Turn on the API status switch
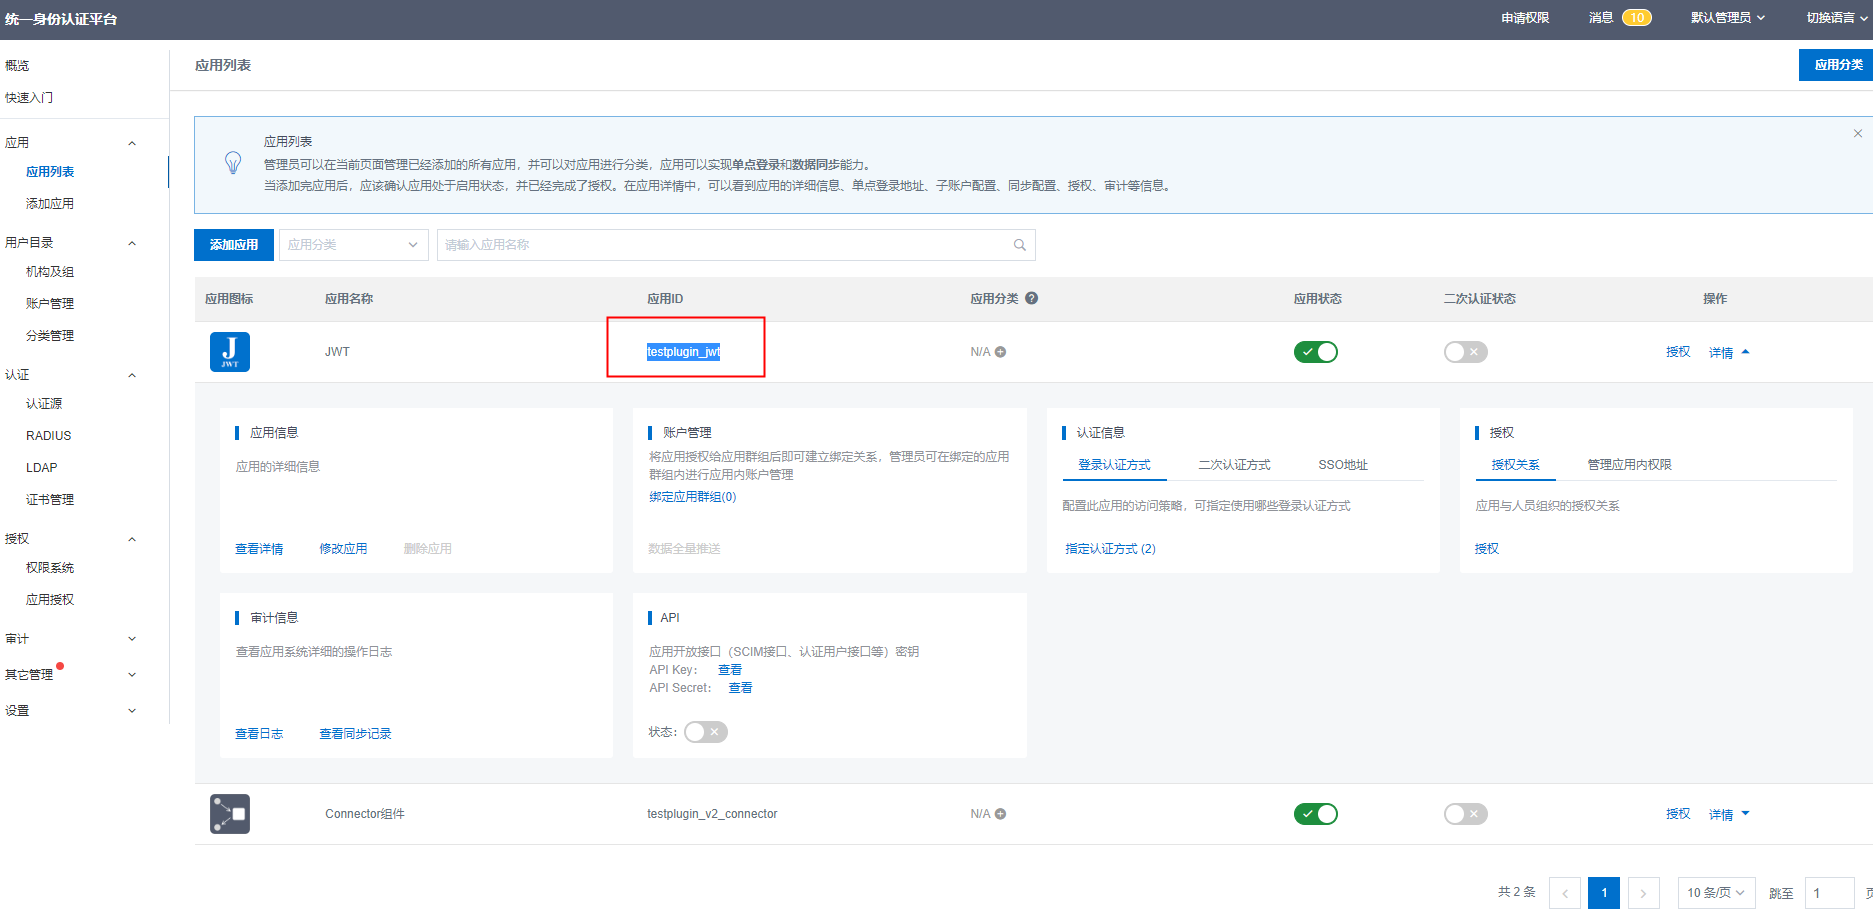Image resolution: width=1873 pixels, height=912 pixels. coord(705,732)
